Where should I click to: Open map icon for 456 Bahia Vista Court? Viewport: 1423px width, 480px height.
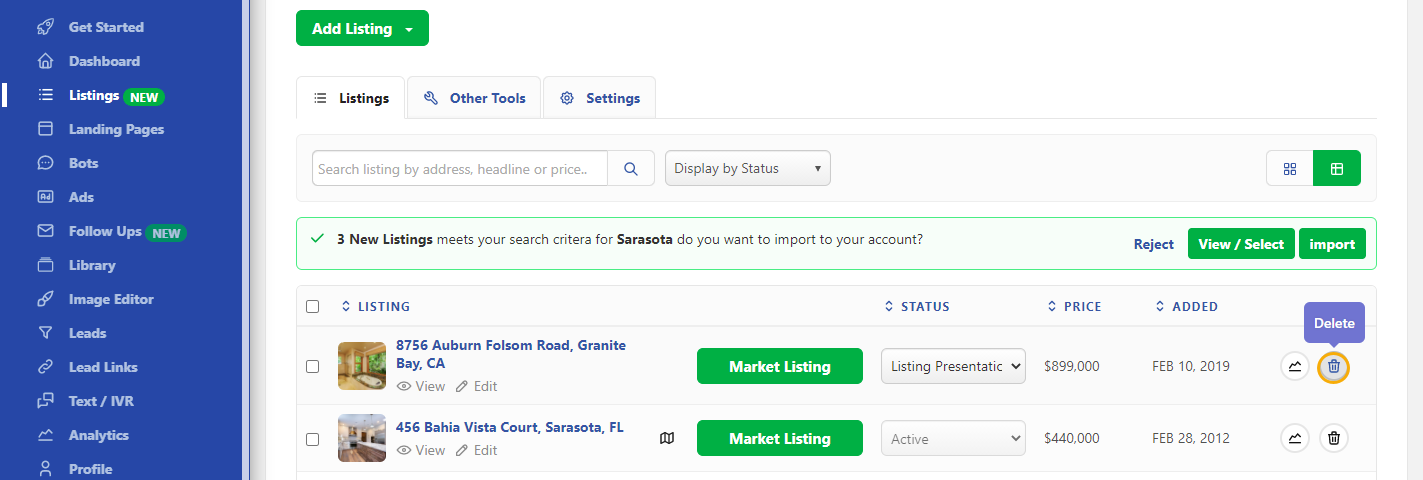[667, 438]
